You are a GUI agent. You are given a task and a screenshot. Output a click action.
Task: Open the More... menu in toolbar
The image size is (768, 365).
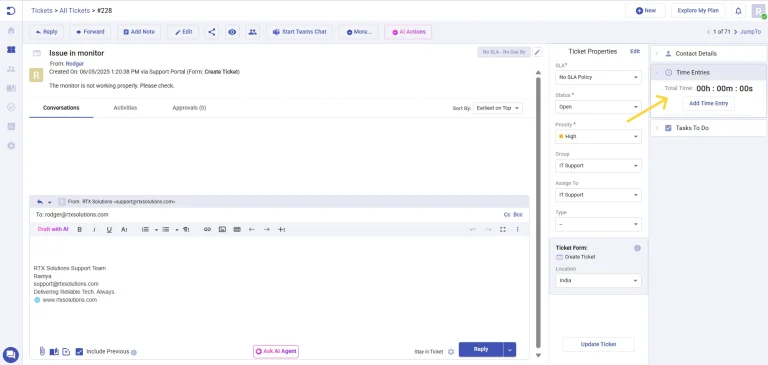tap(359, 32)
